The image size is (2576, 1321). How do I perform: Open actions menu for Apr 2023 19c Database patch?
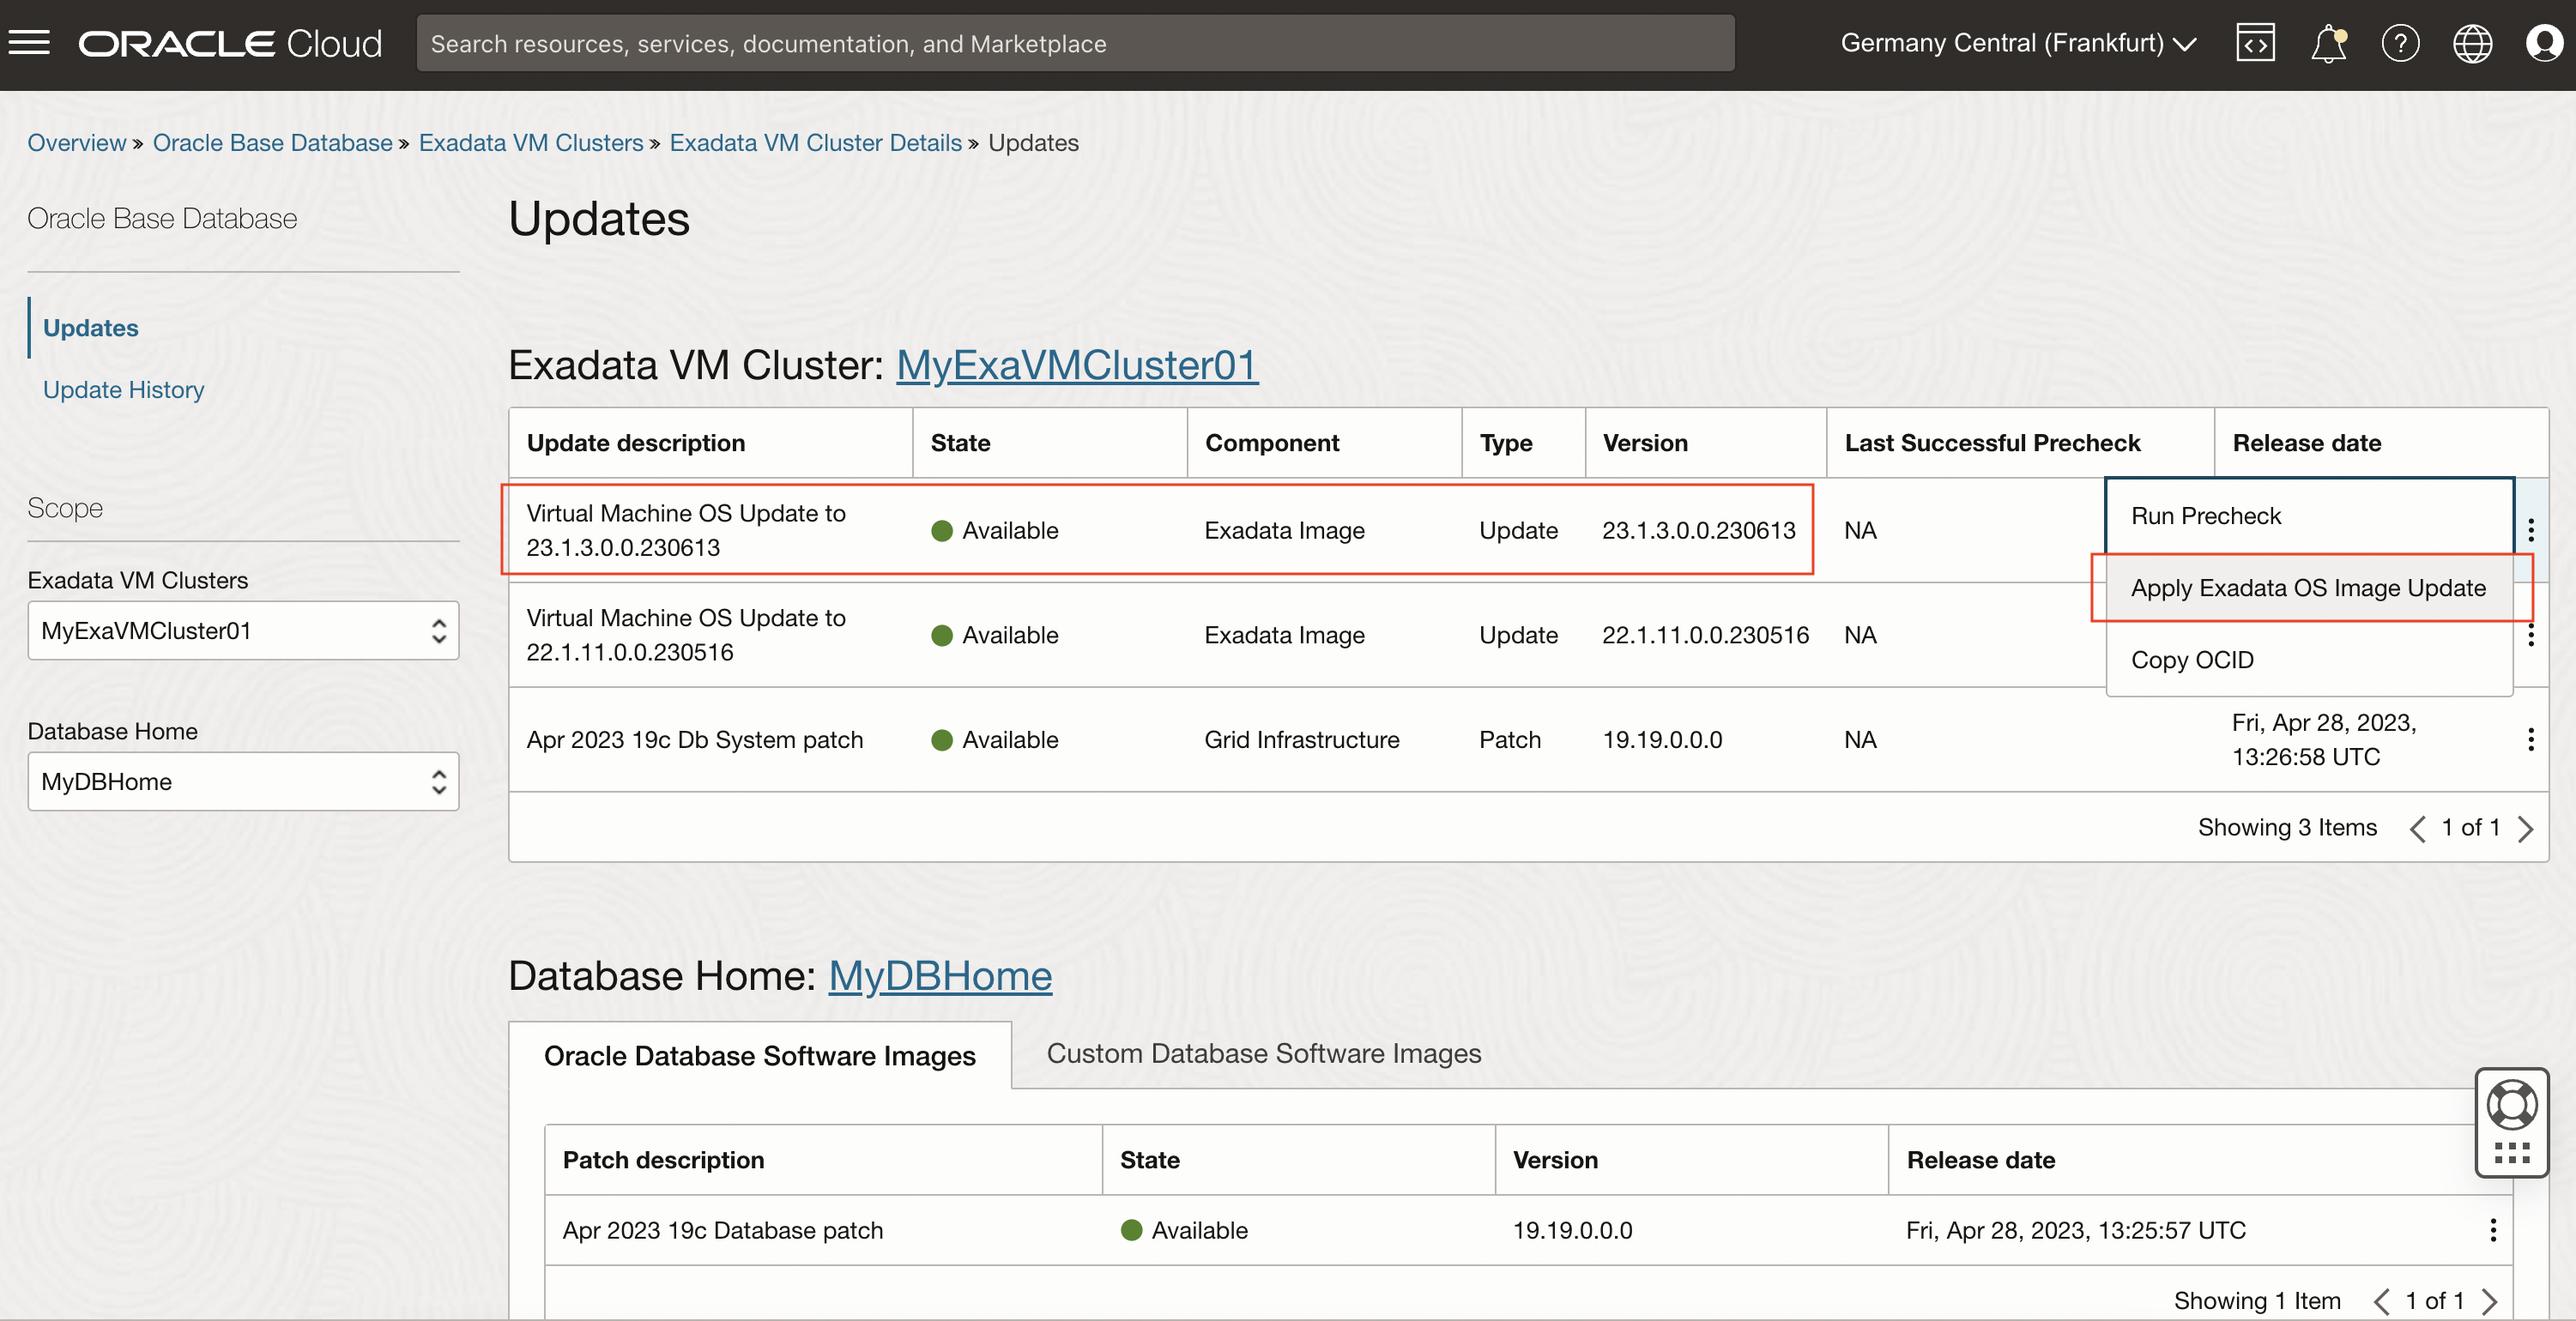[x=2492, y=1230]
